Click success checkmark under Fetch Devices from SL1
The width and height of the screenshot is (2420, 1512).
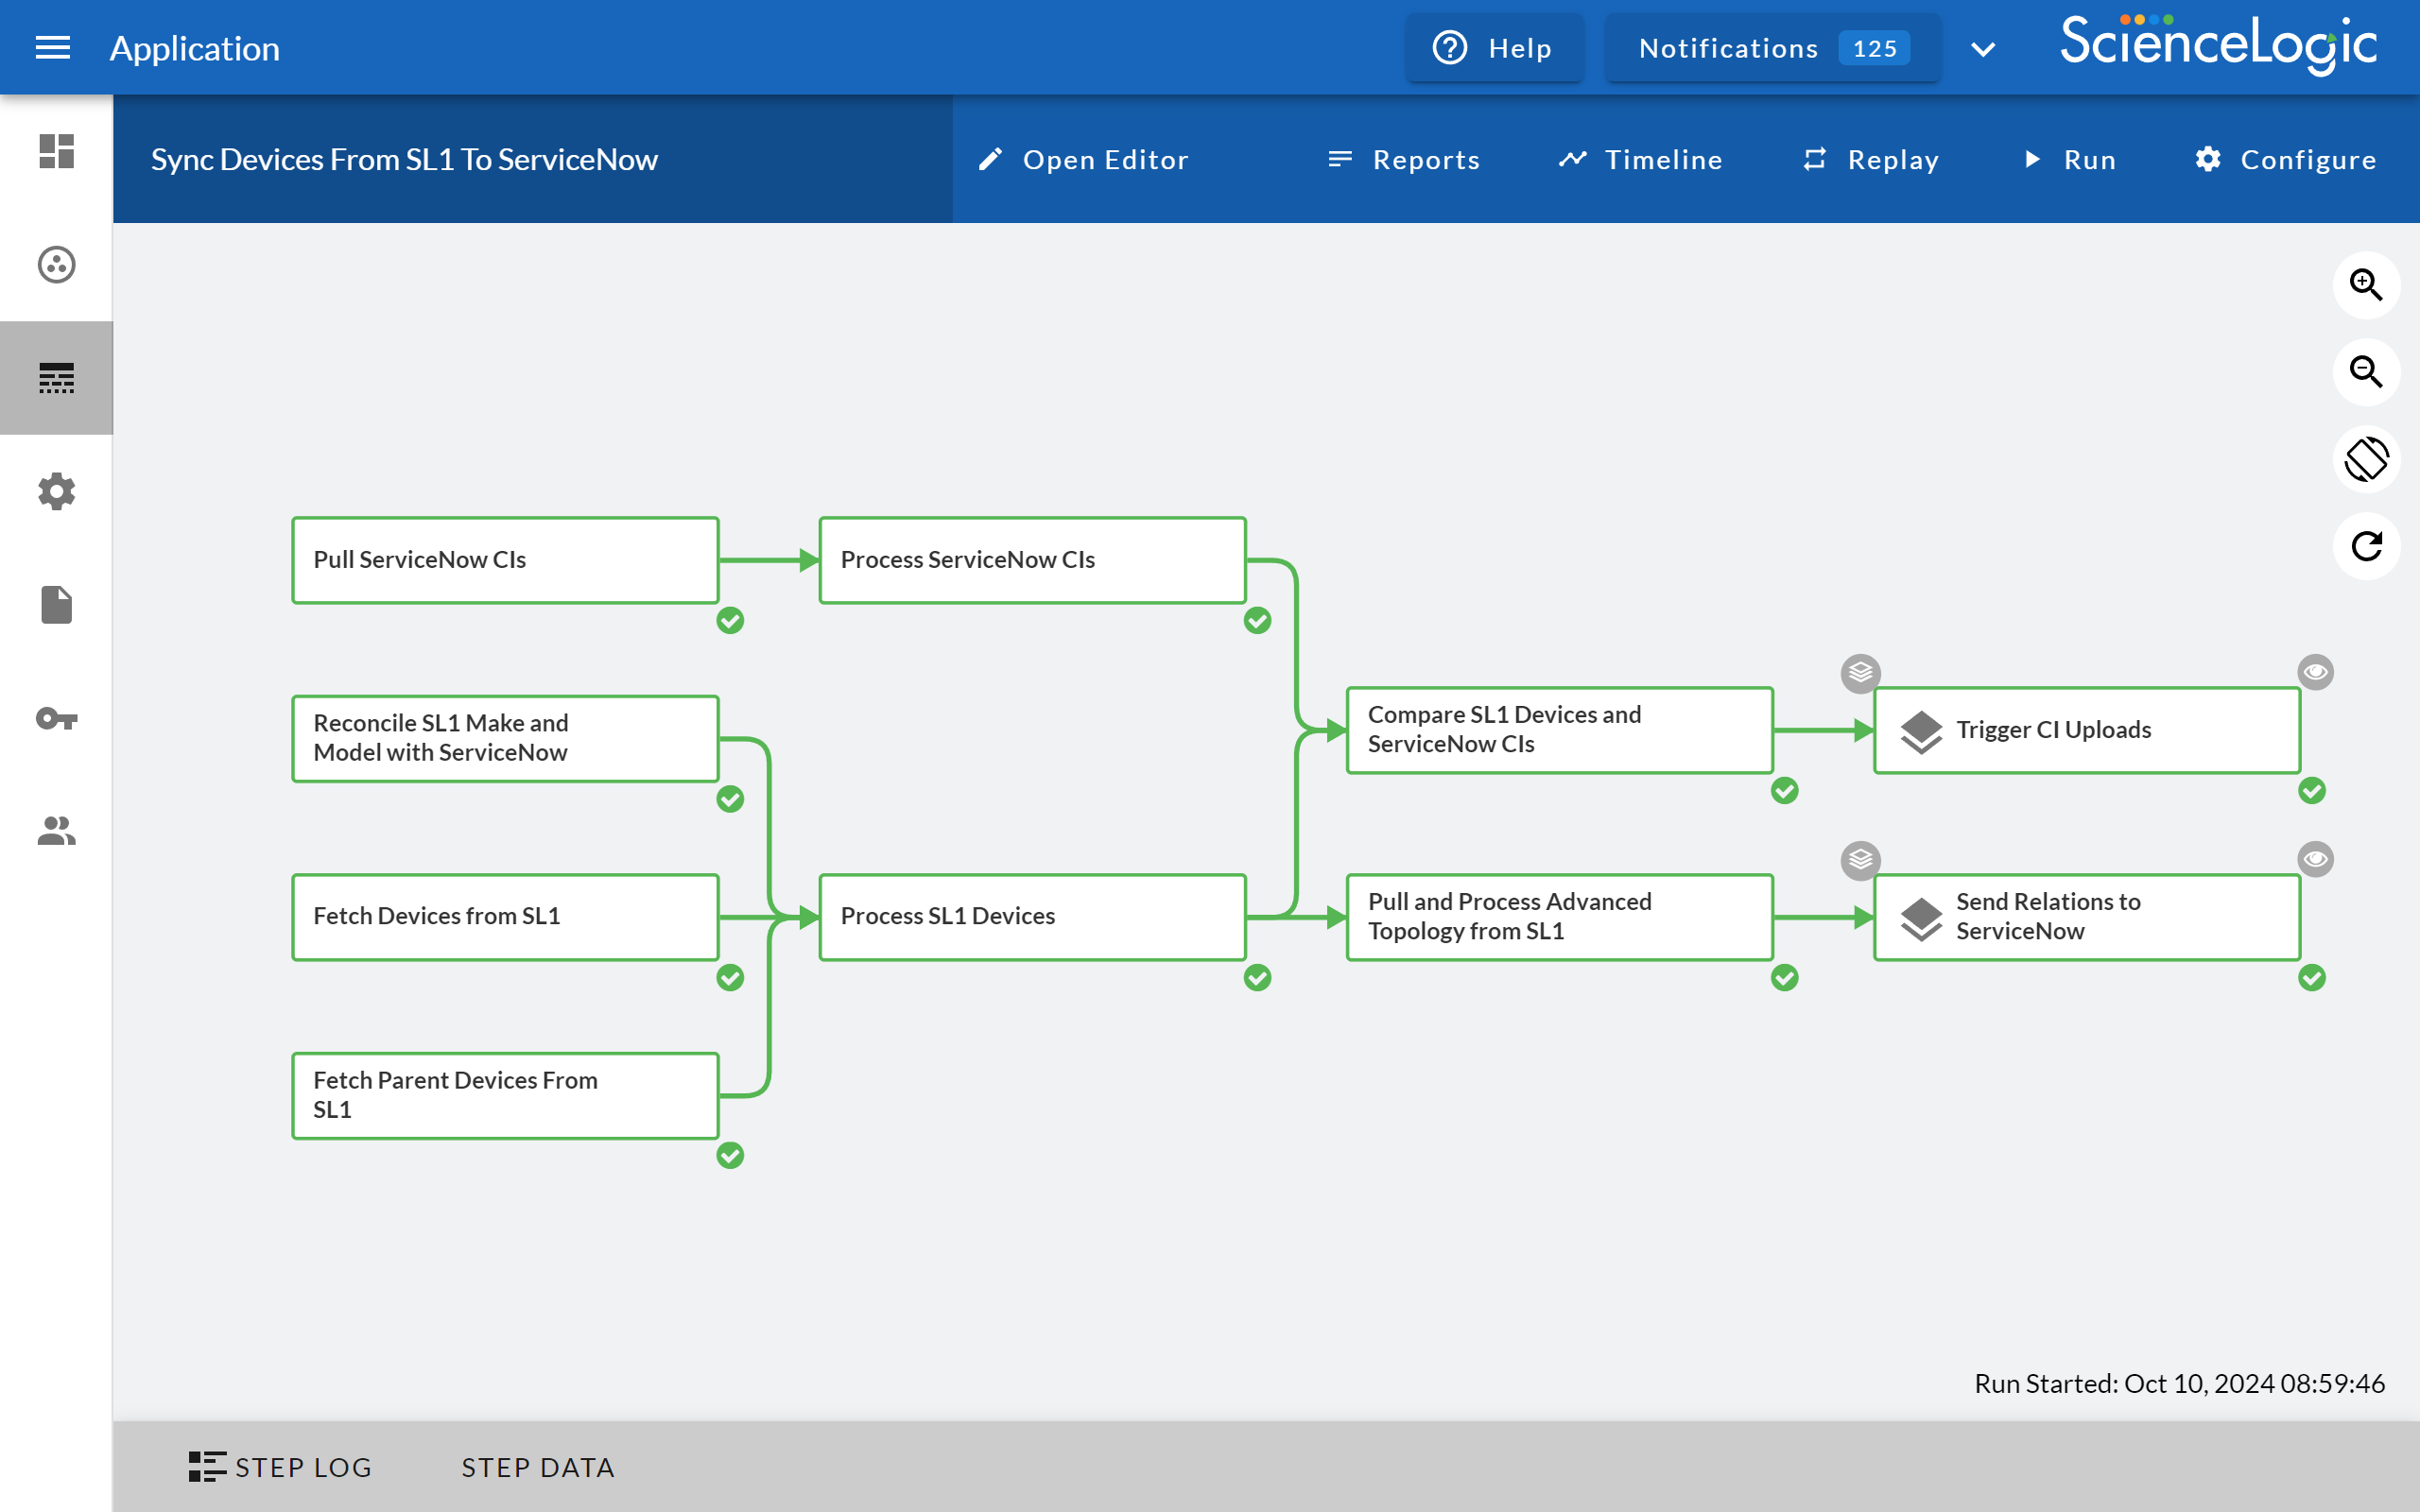point(730,977)
